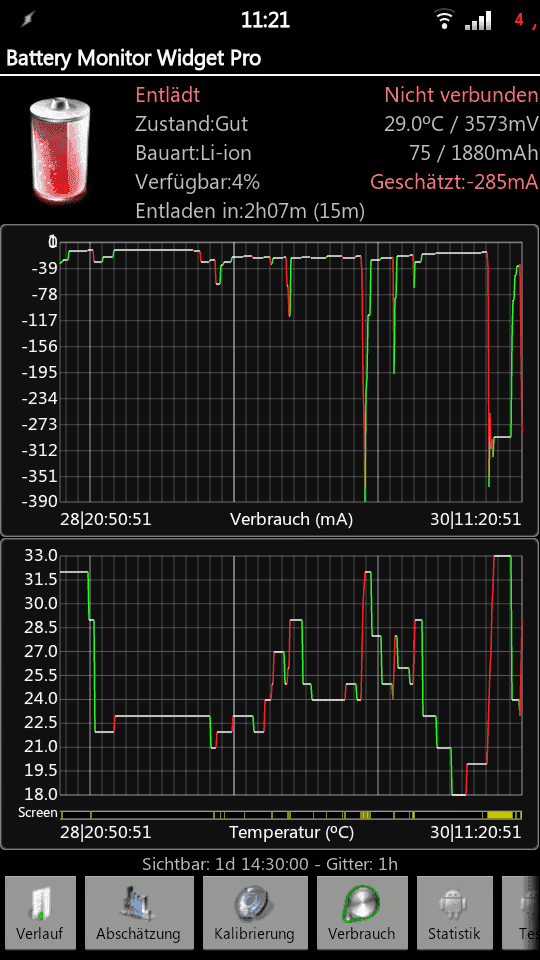Tap the signal strength bars icon
540x960 pixels.
tap(478, 21)
